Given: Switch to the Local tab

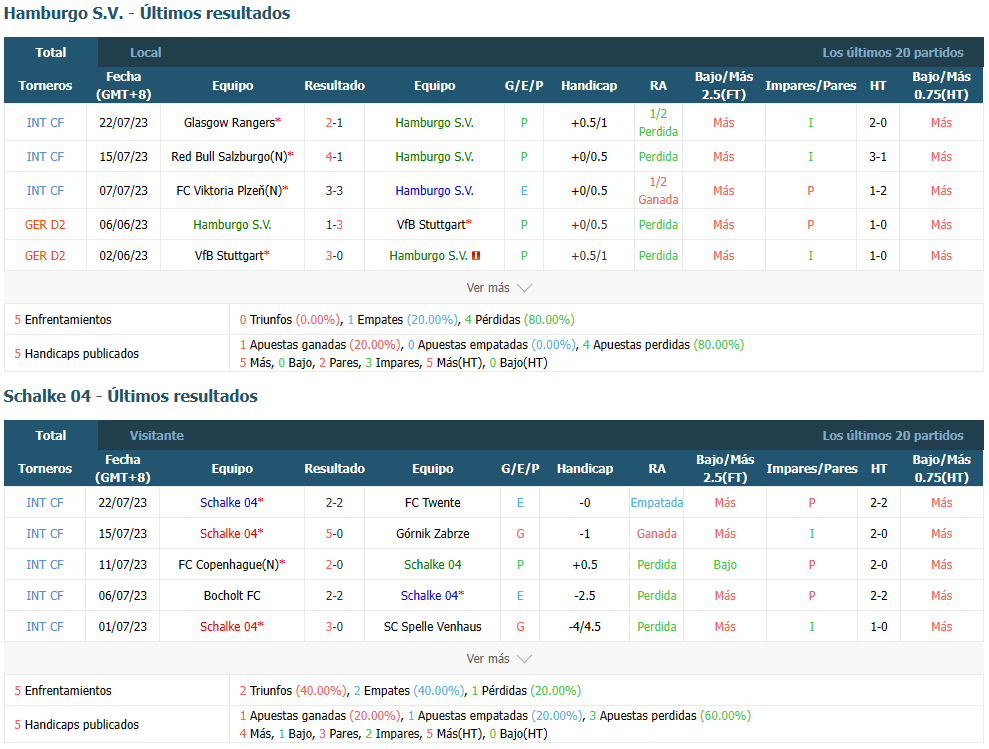Looking at the screenshot, I should (x=146, y=52).
